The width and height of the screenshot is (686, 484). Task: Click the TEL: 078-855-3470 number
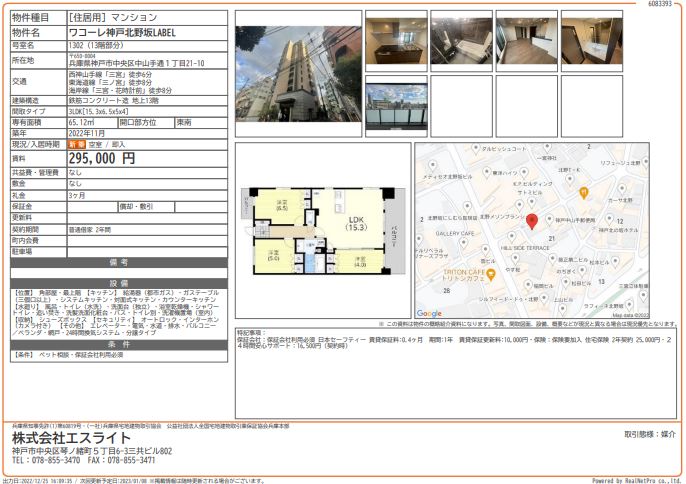pos(46,460)
